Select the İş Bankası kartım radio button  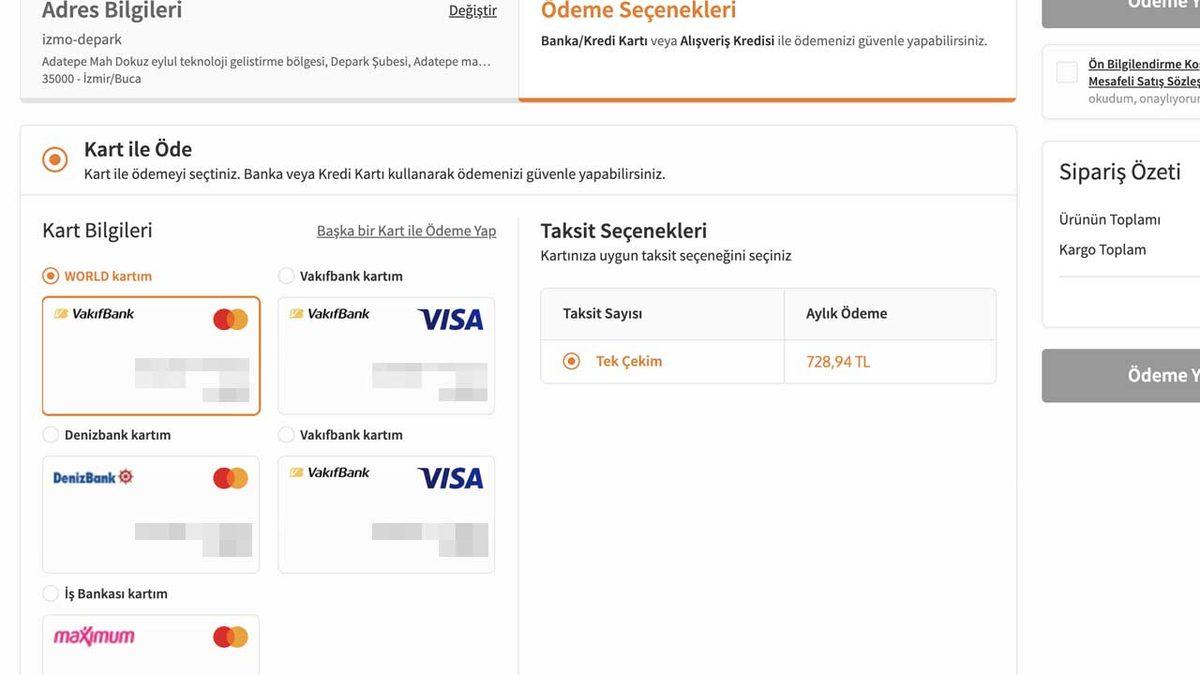click(x=48, y=593)
